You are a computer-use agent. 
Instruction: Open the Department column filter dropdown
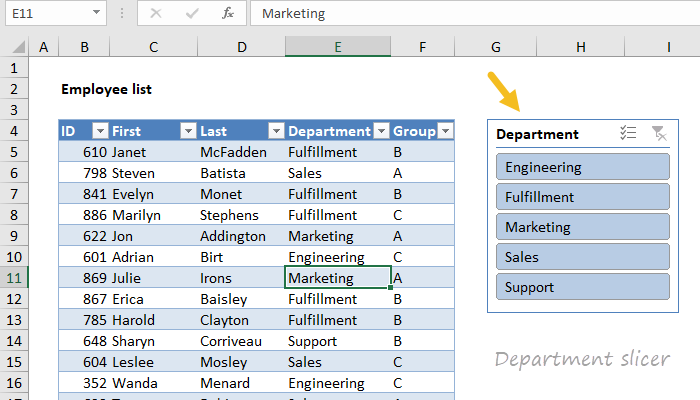click(x=381, y=131)
